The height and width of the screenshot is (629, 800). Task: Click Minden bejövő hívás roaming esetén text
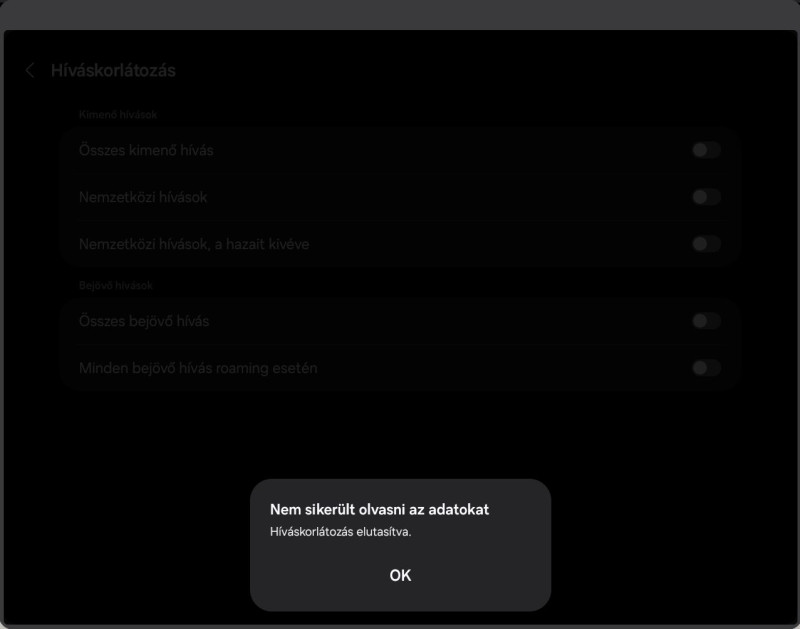click(x=198, y=368)
